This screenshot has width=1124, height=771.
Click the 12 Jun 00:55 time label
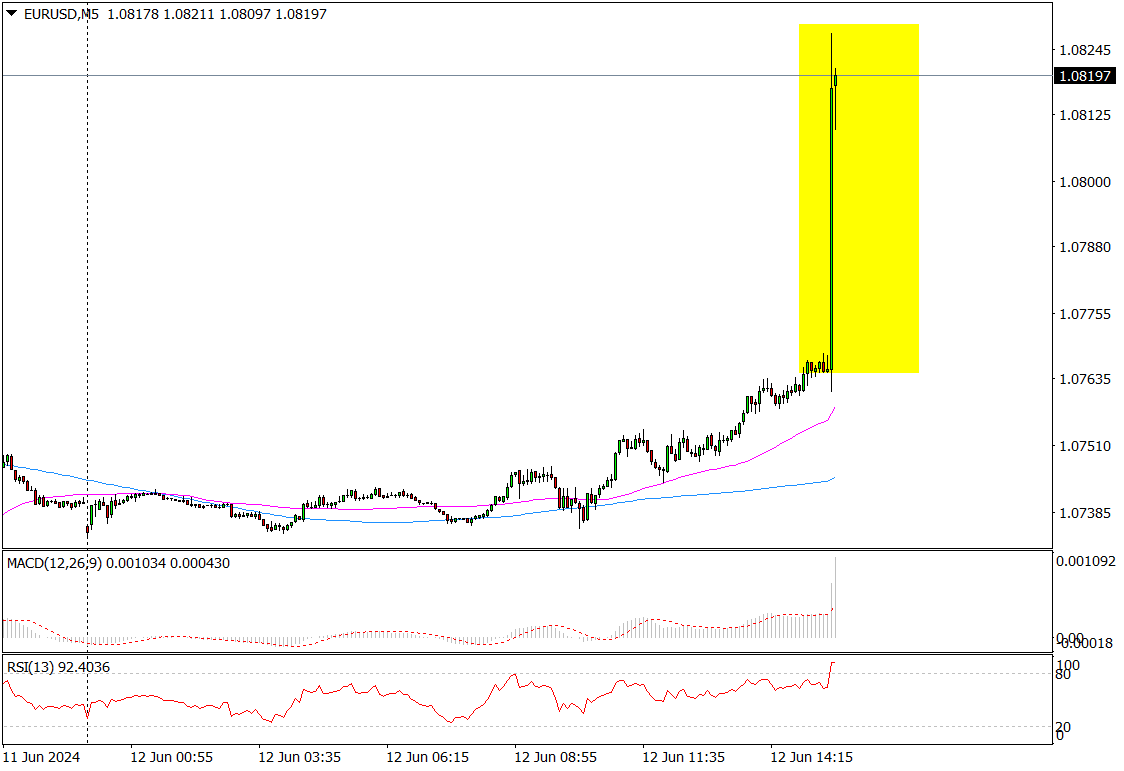pyautogui.click(x=171, y=757)
